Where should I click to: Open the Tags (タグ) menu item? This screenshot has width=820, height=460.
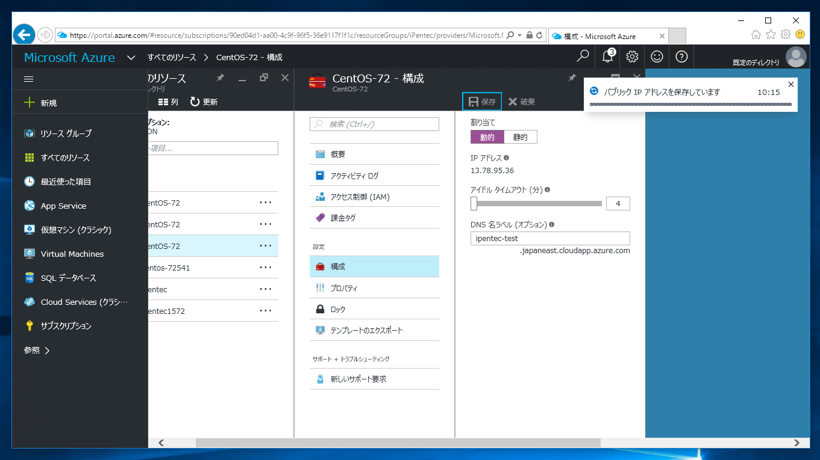[374, 218]
